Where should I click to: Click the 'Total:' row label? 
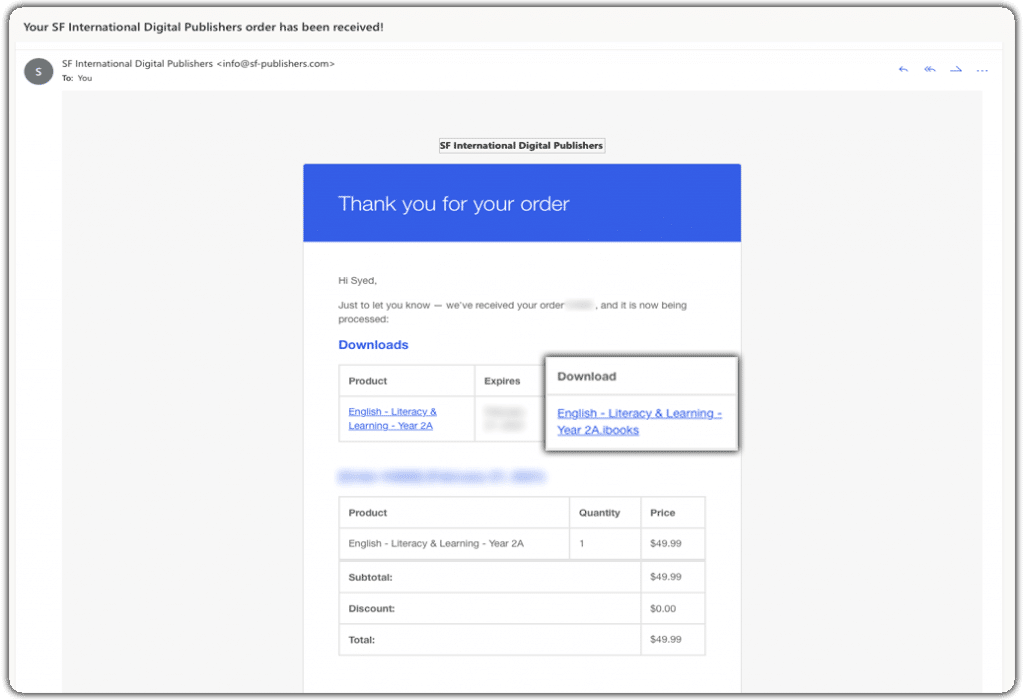[361, 640]
